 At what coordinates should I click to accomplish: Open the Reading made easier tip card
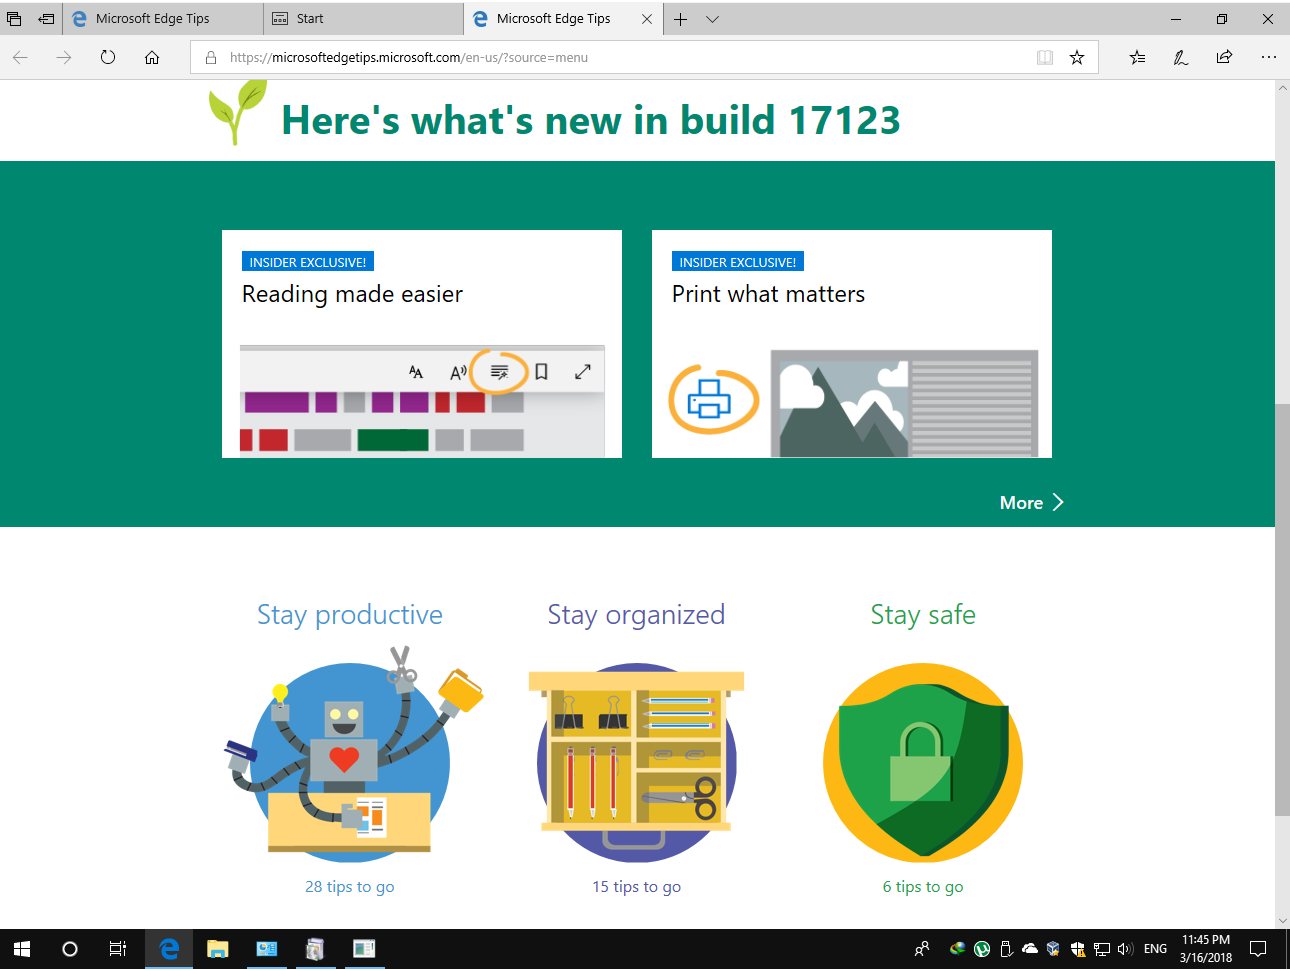click(x=422, y=344)
